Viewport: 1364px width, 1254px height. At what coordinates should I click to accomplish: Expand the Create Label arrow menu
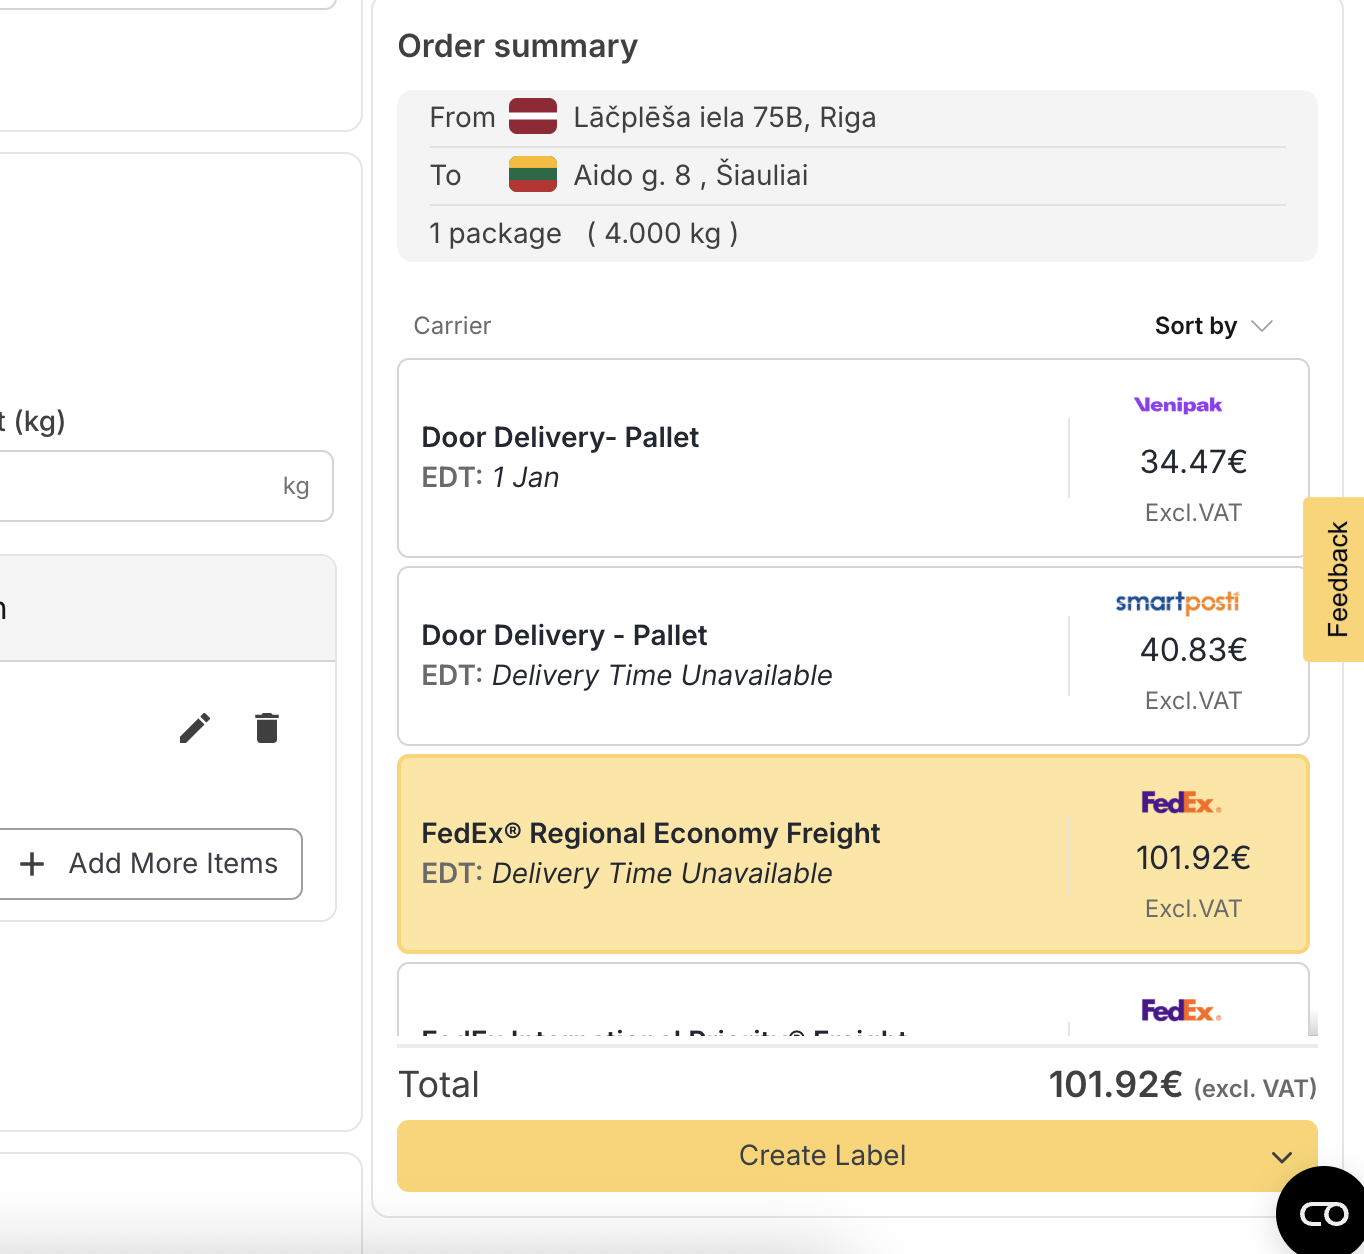(1281, 1157)
